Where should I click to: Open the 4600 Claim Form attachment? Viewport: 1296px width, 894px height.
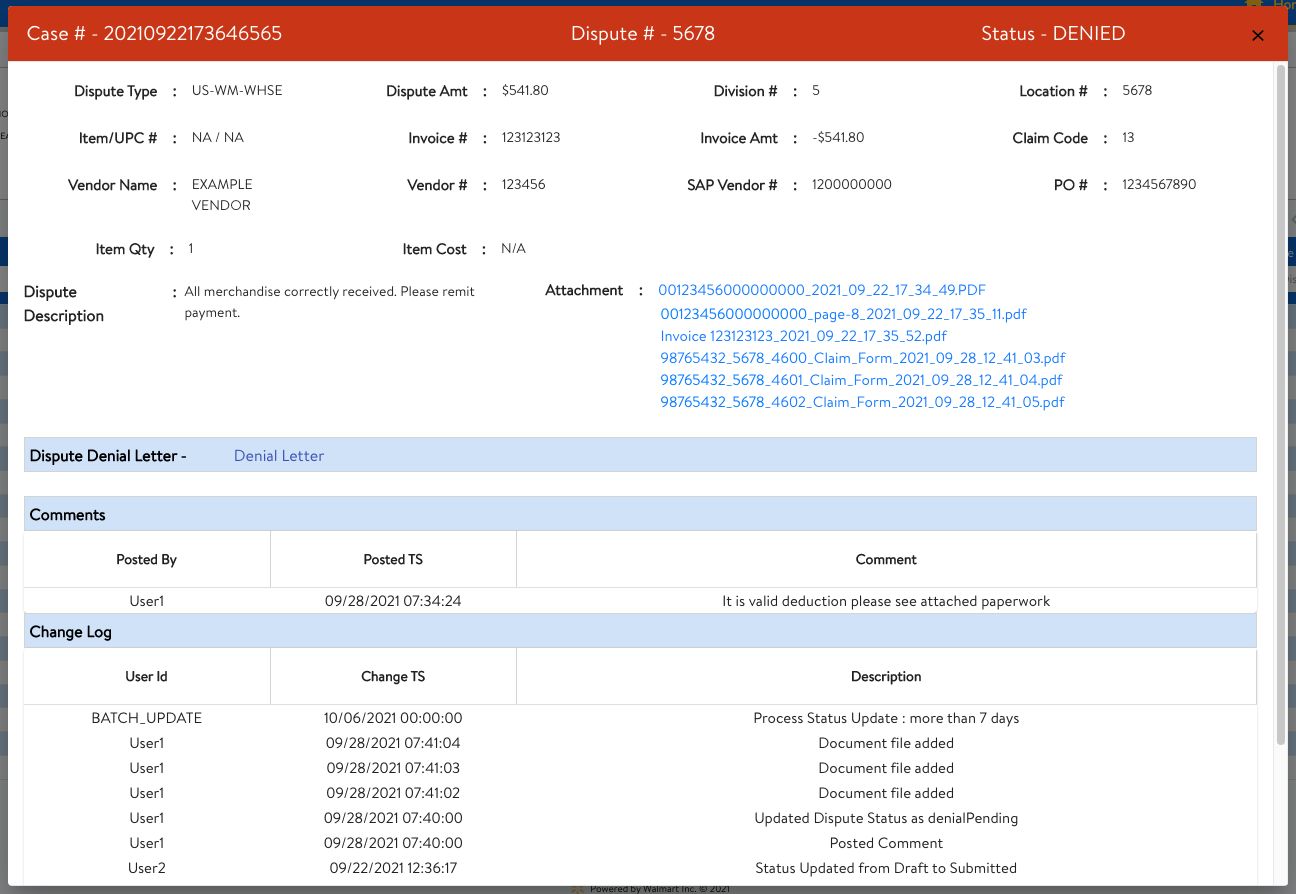[x=862, y=358]
